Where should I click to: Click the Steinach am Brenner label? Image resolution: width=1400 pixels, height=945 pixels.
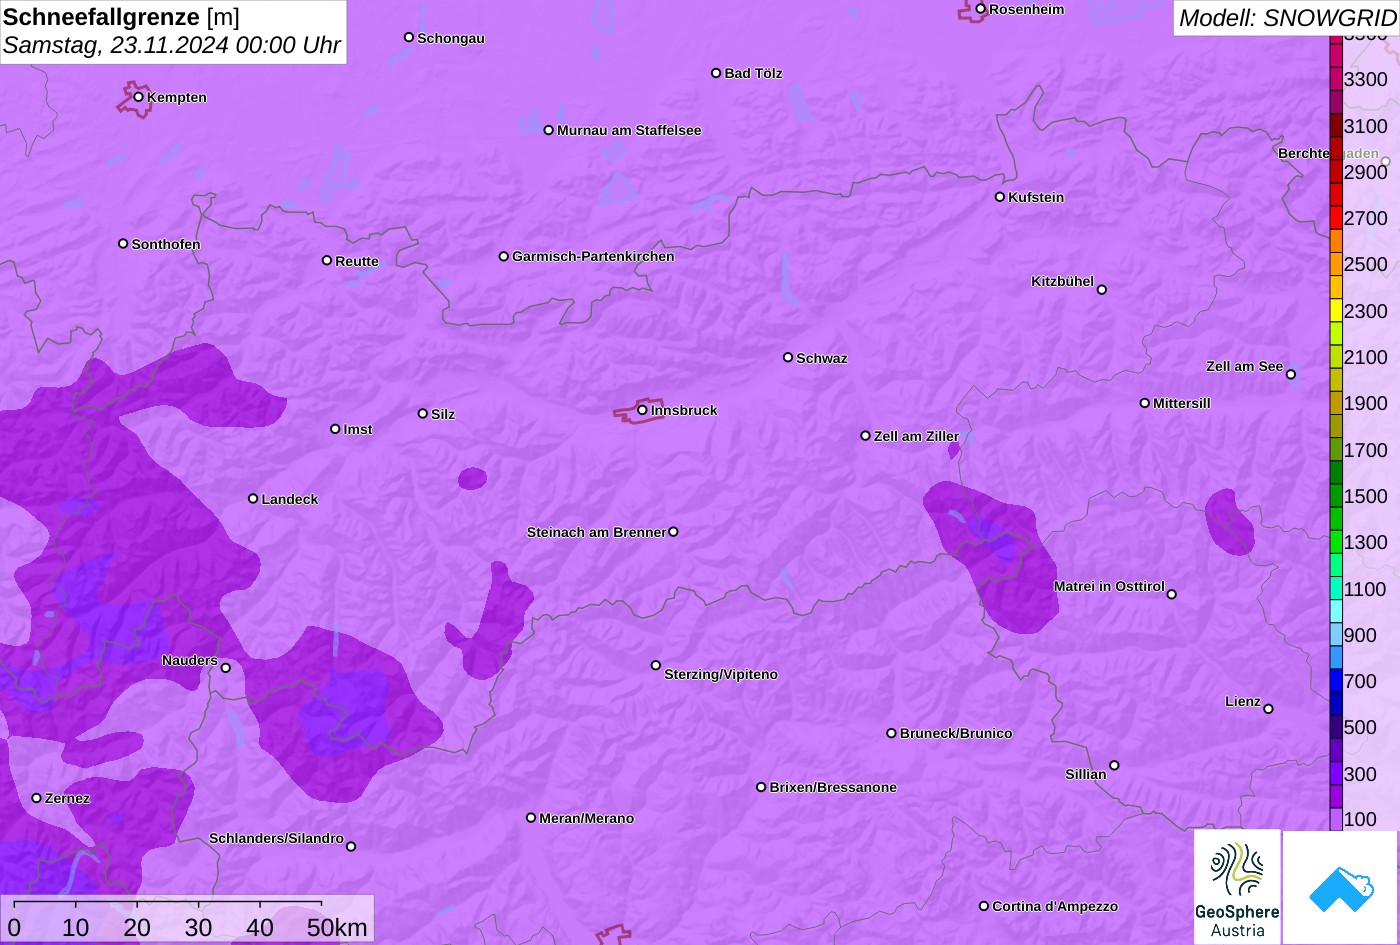[596, 532]
